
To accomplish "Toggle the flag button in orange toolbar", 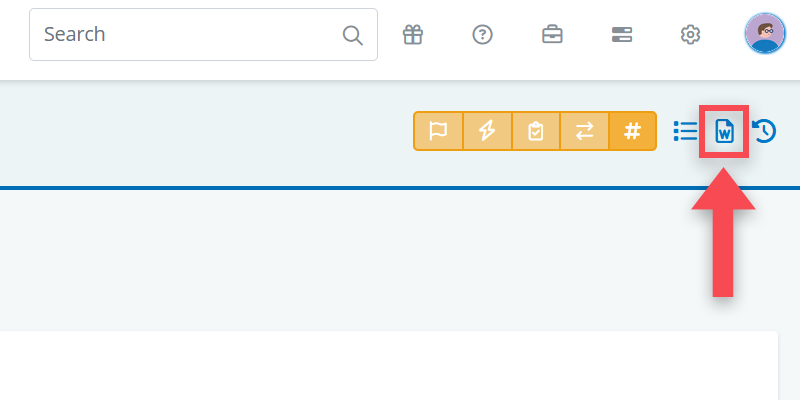I will coord(438,131).
